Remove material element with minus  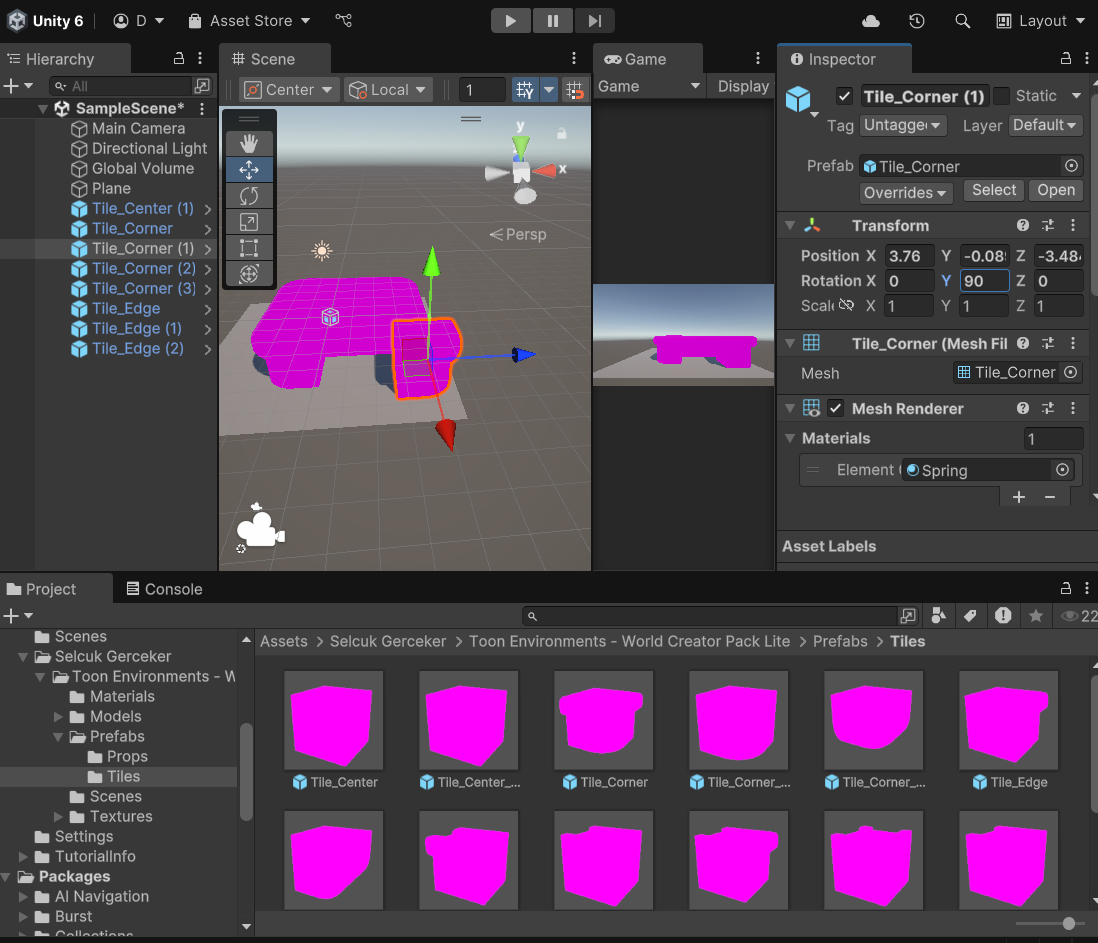click(1050, 497)
